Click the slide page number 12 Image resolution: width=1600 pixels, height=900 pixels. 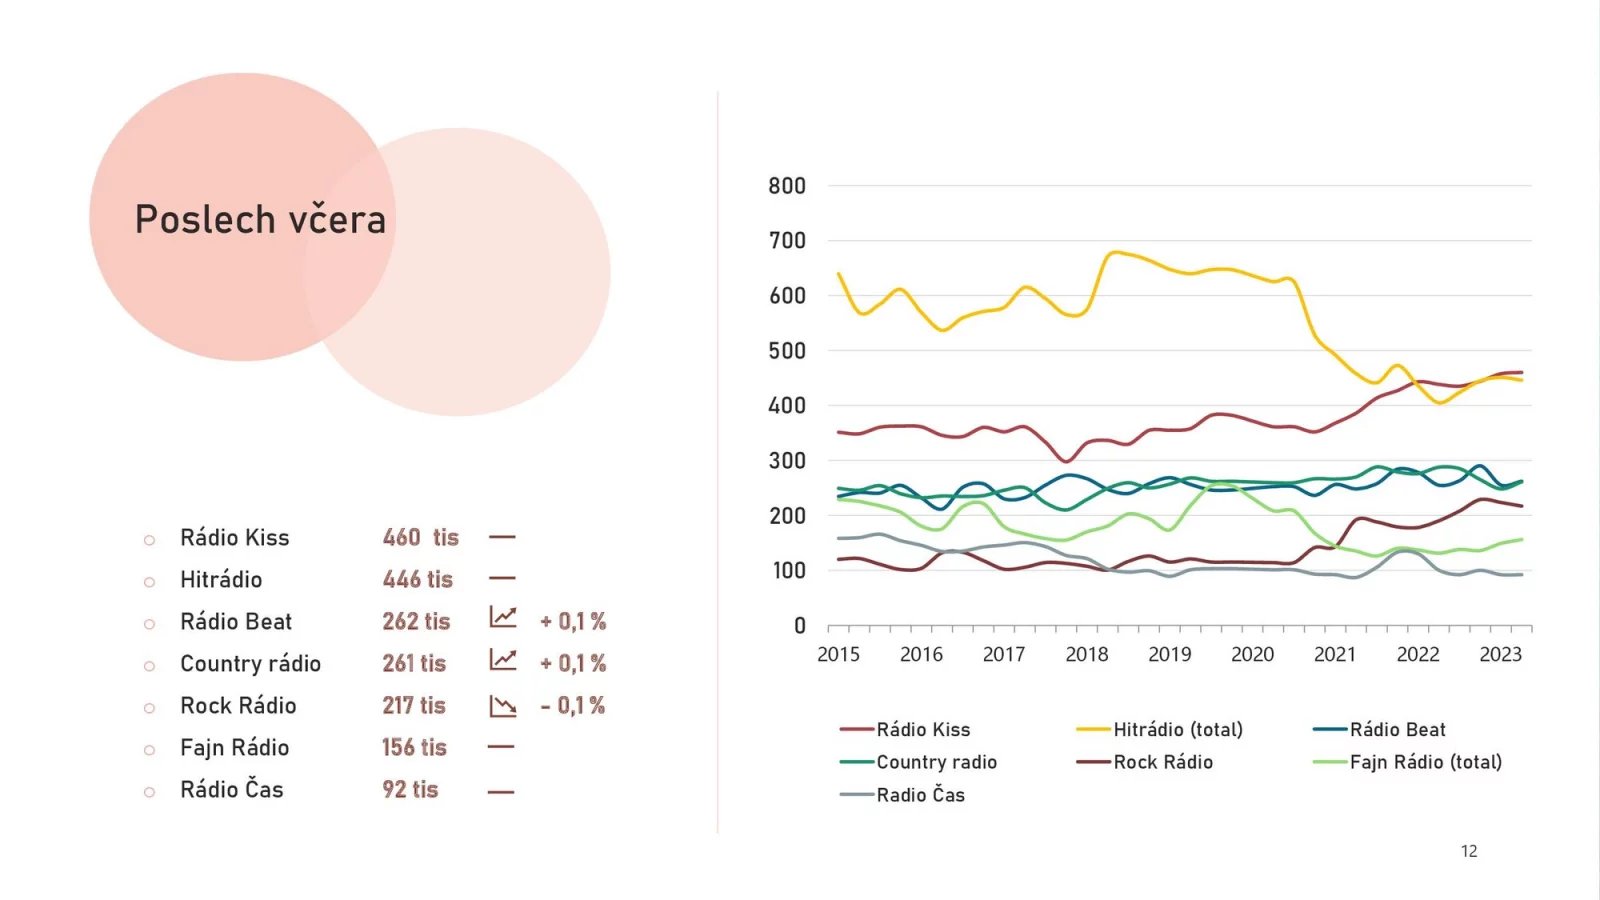point(1469,851)
